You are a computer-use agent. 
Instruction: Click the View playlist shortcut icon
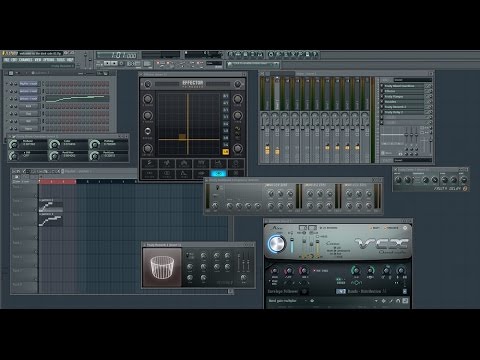point(231,54)
